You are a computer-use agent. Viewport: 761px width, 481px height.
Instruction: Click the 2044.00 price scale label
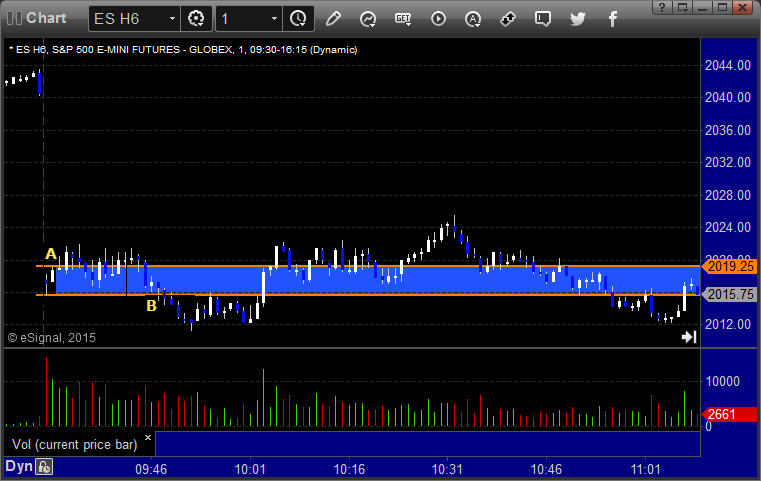pyautogui.click(x=728, y=65)
